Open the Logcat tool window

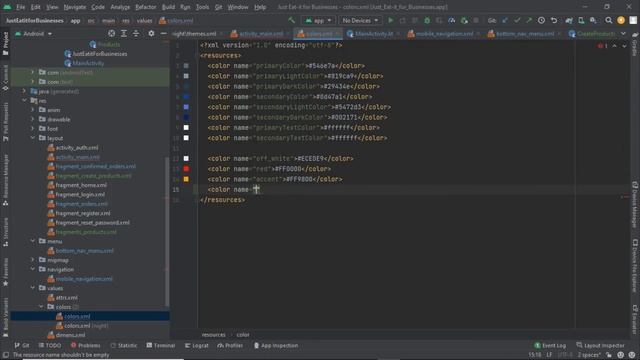pos(197,345)
